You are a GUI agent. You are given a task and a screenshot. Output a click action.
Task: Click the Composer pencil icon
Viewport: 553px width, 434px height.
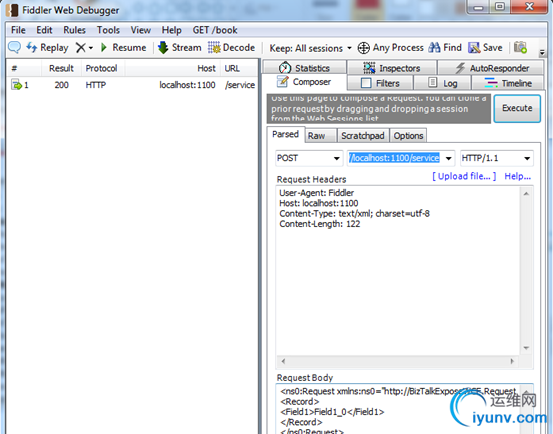(282, 81)
